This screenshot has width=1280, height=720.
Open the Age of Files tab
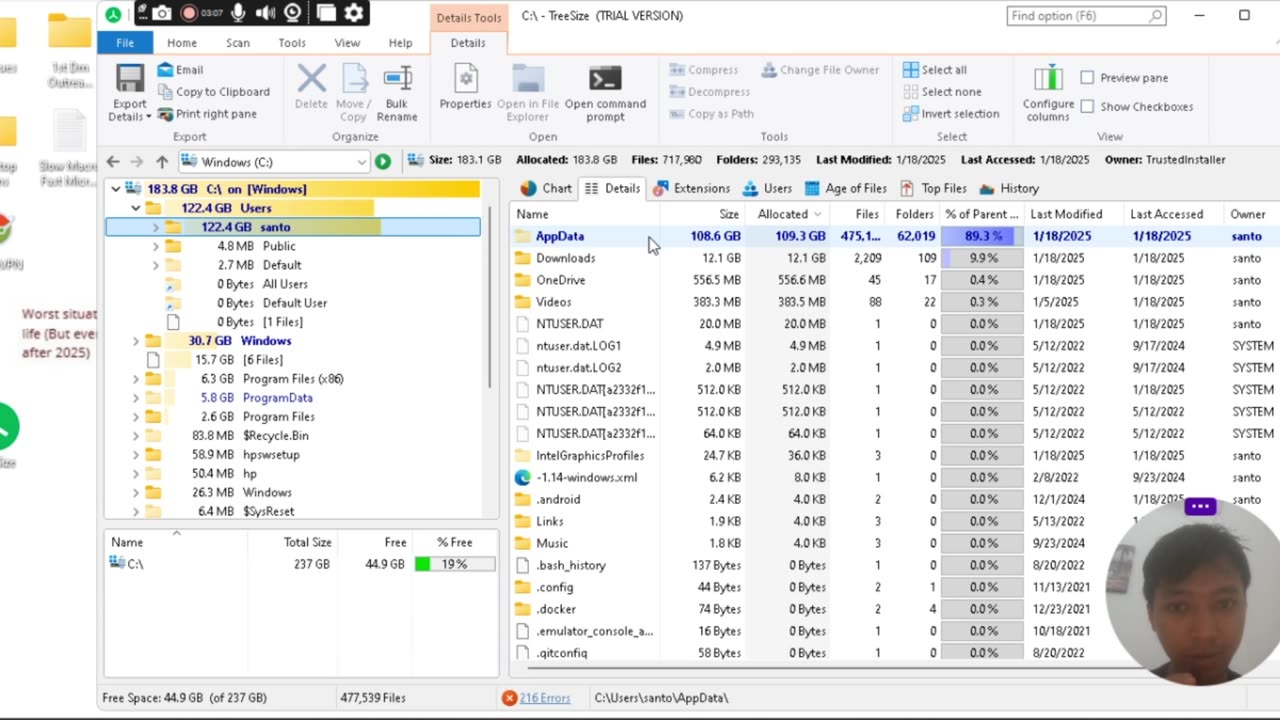coord(845,188)
